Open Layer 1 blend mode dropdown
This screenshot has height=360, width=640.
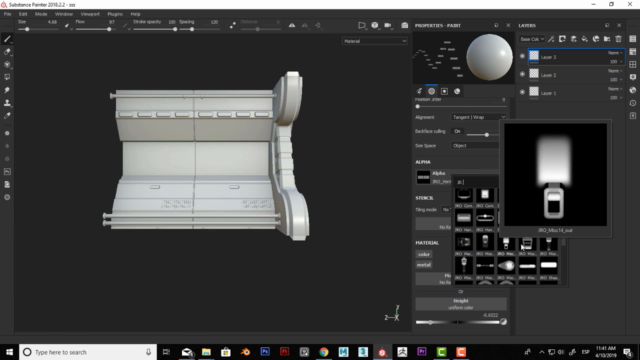pyautogui.click(x=615, y=89)
